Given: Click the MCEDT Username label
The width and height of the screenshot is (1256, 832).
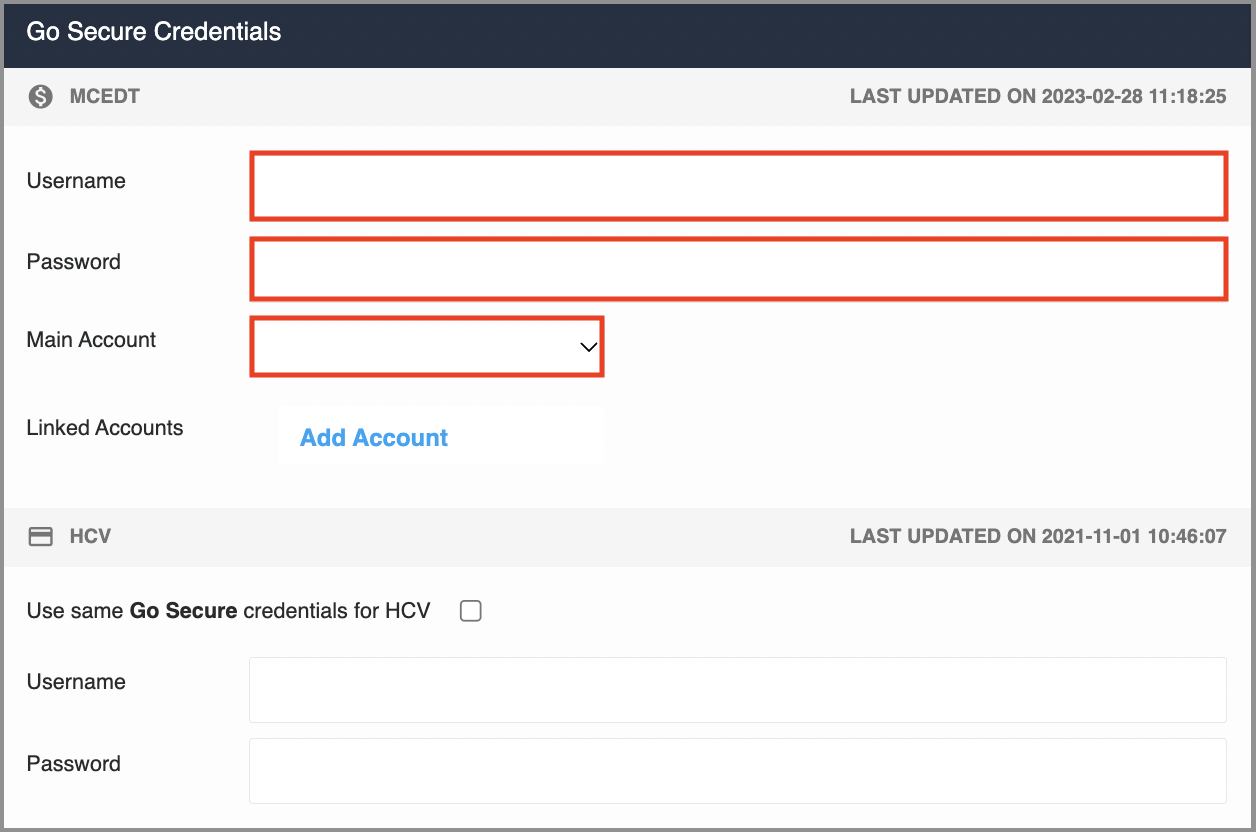Looking at the screenshot, I should 76,181.
